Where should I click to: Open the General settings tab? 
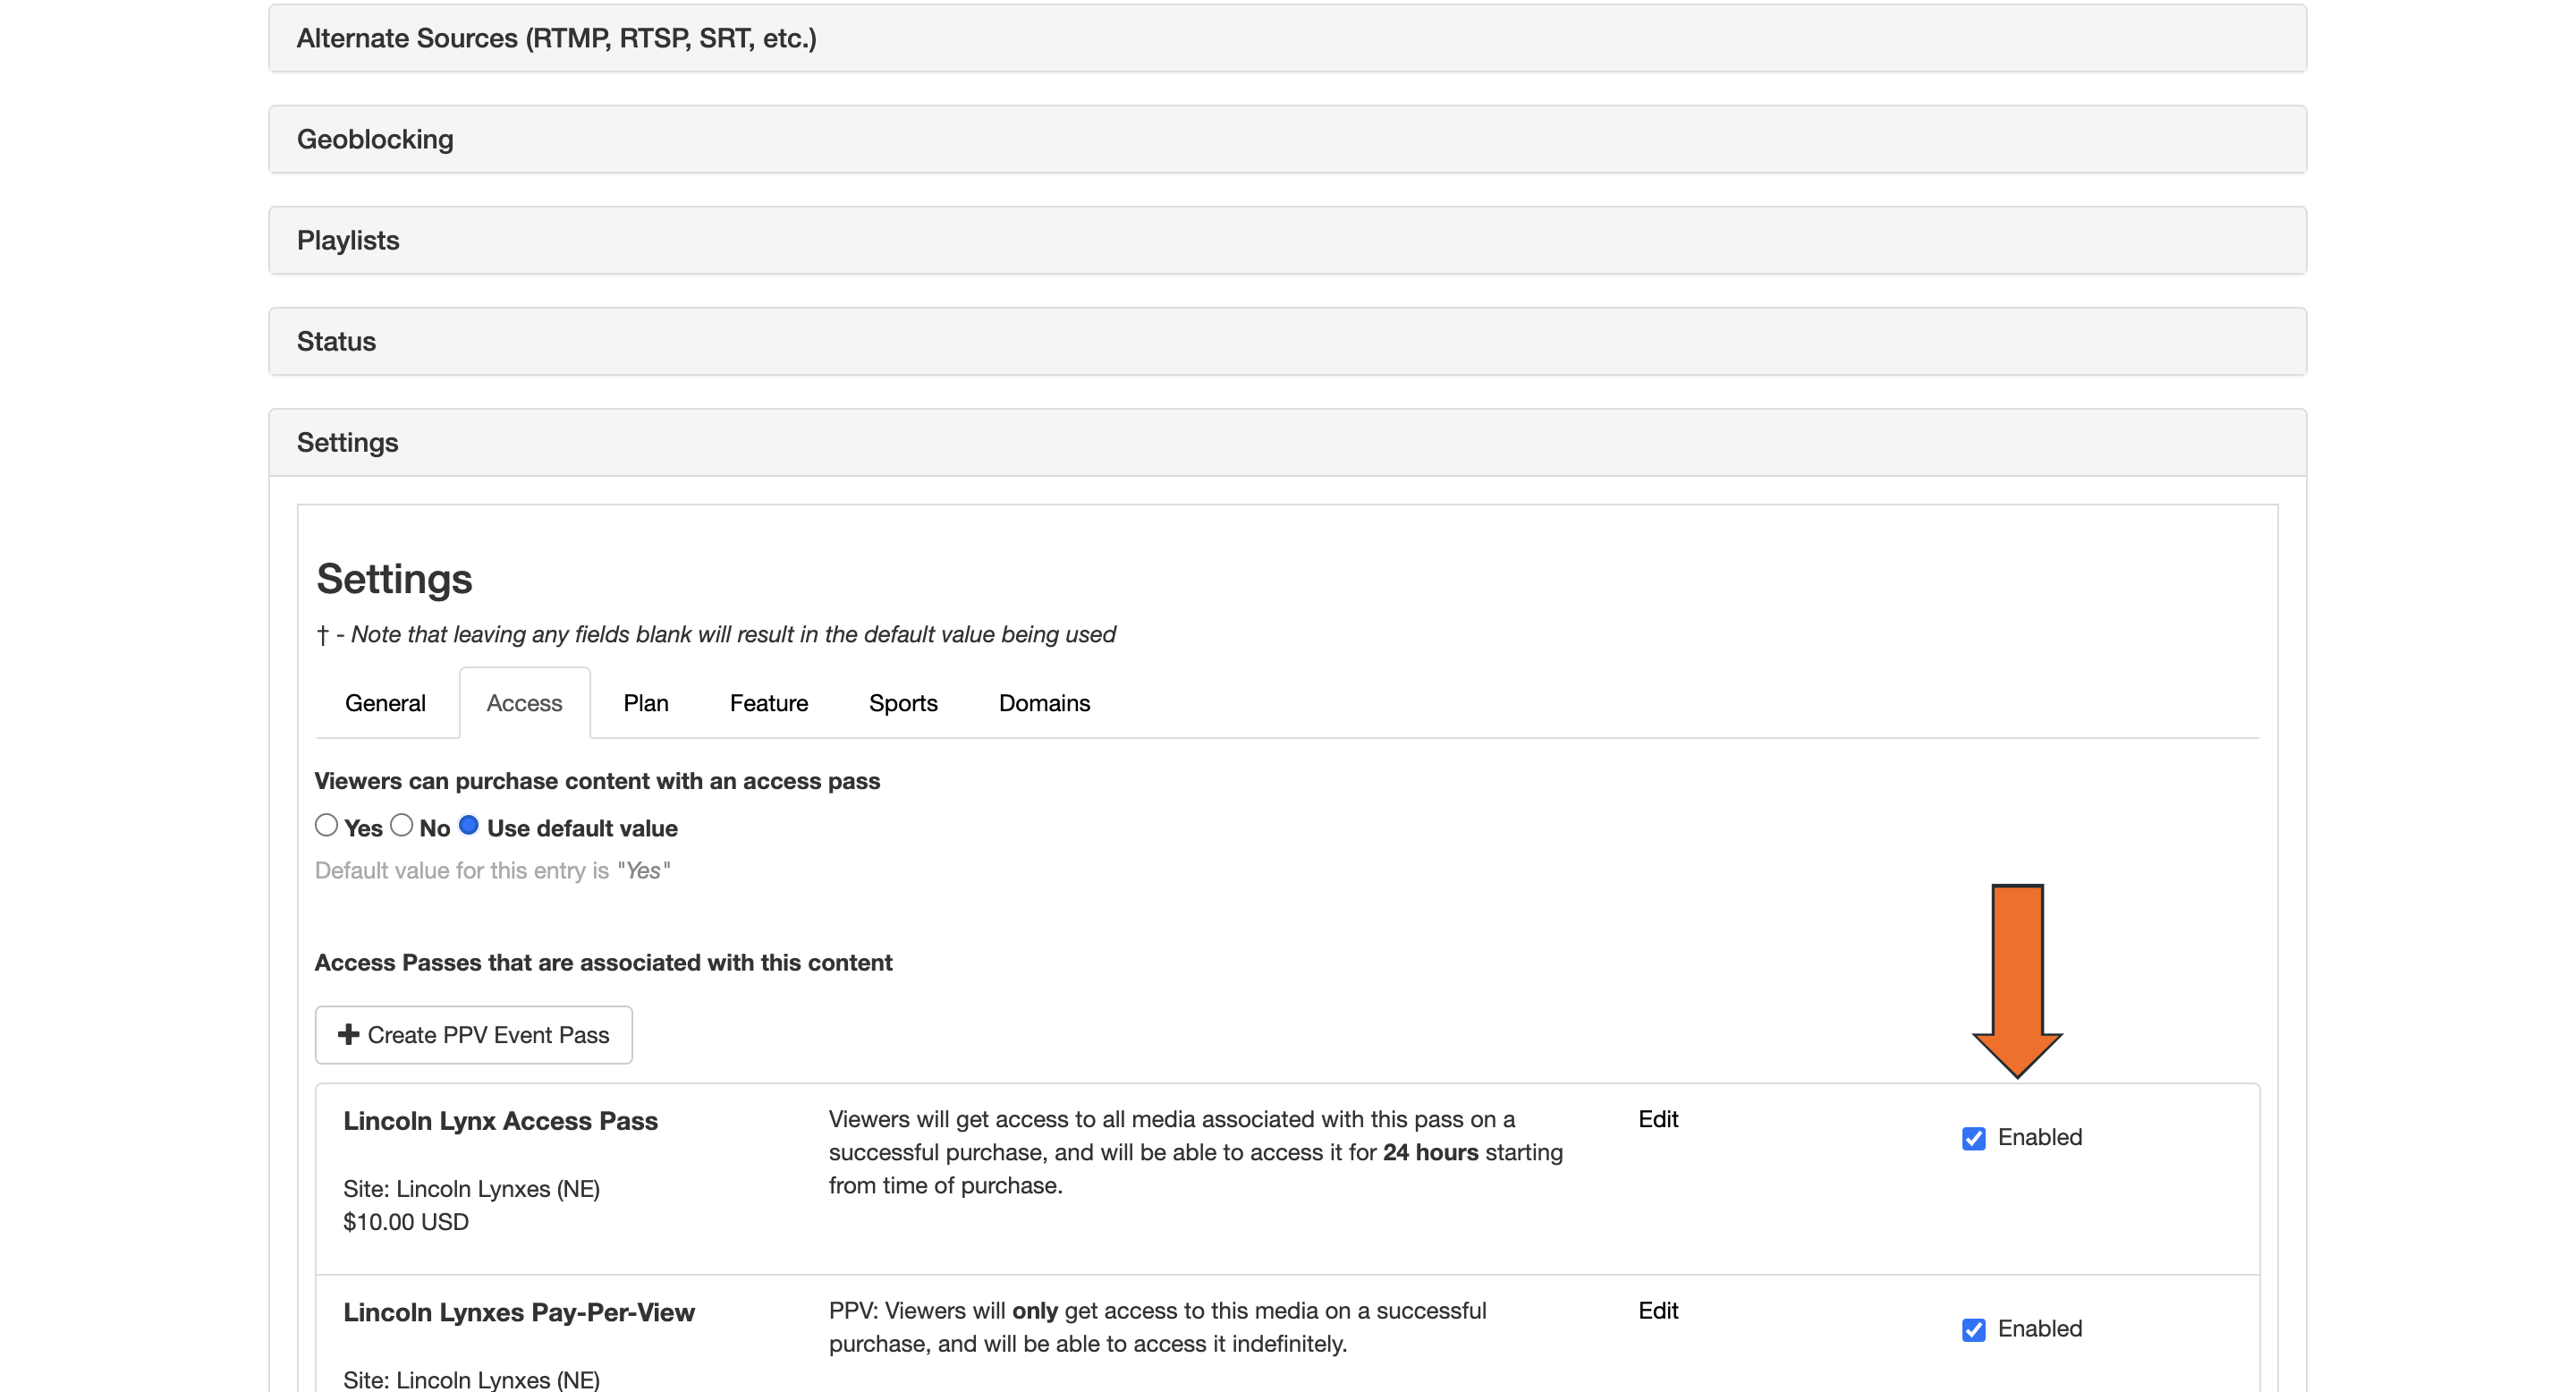pos(385,703)
